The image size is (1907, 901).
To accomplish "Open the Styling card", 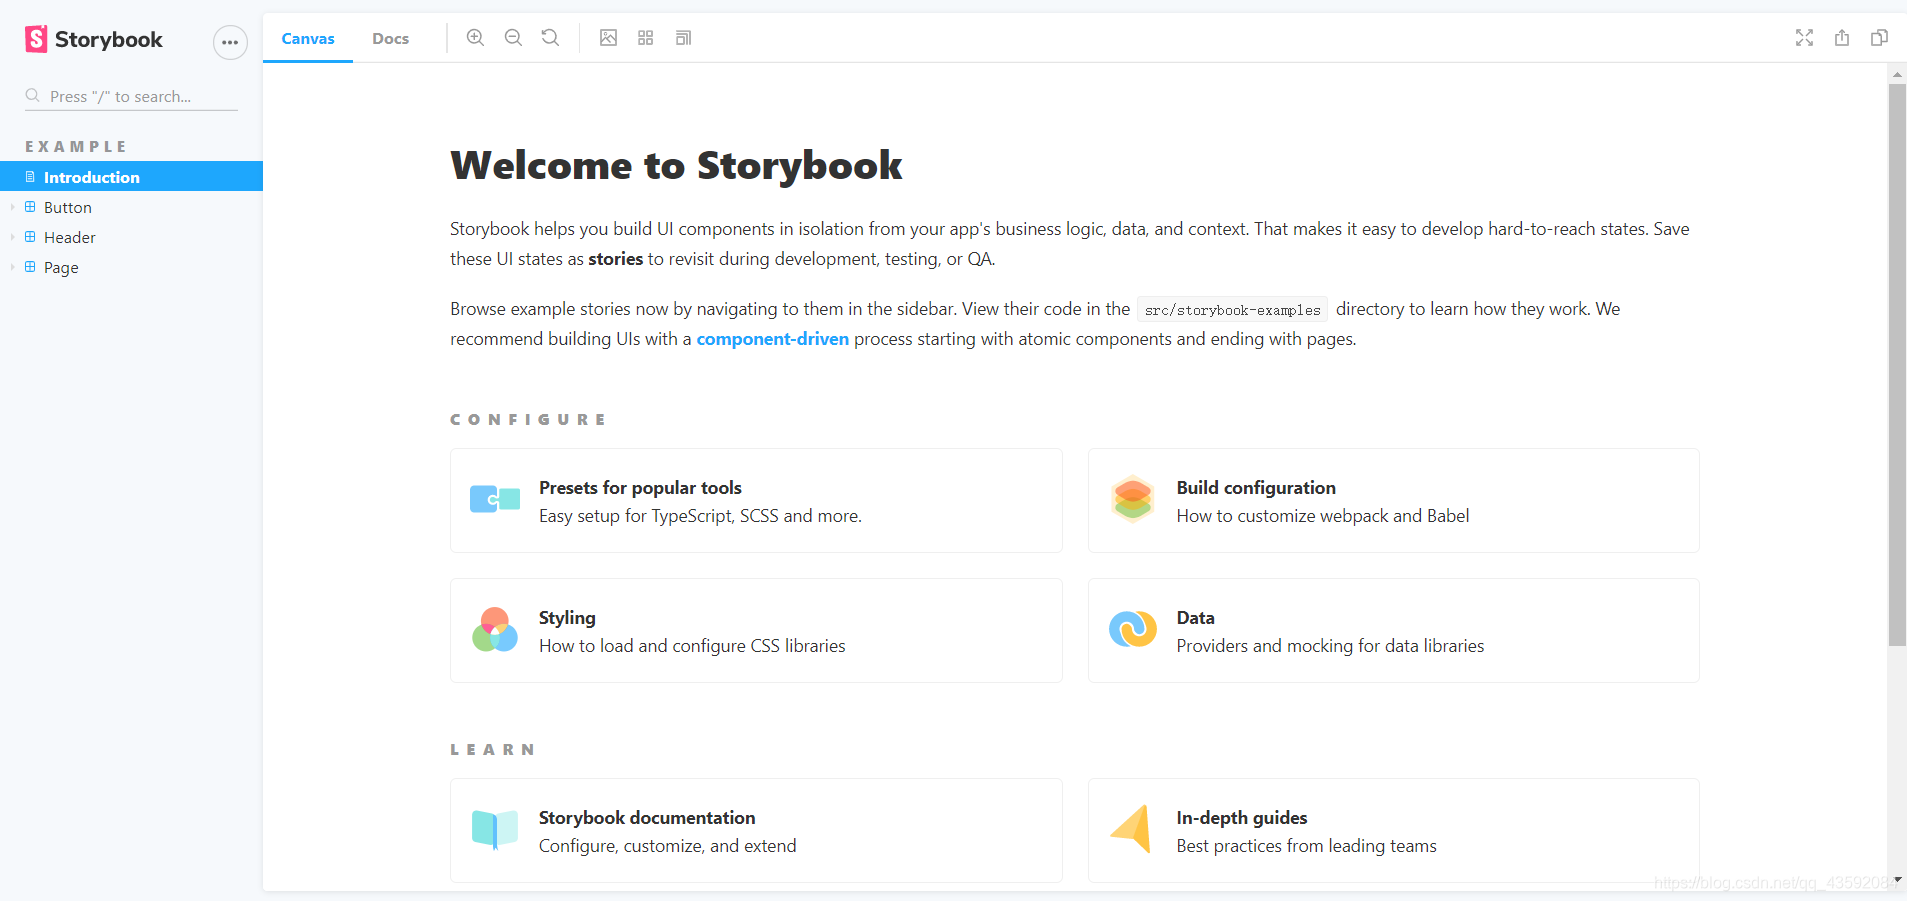I will 756,631.
